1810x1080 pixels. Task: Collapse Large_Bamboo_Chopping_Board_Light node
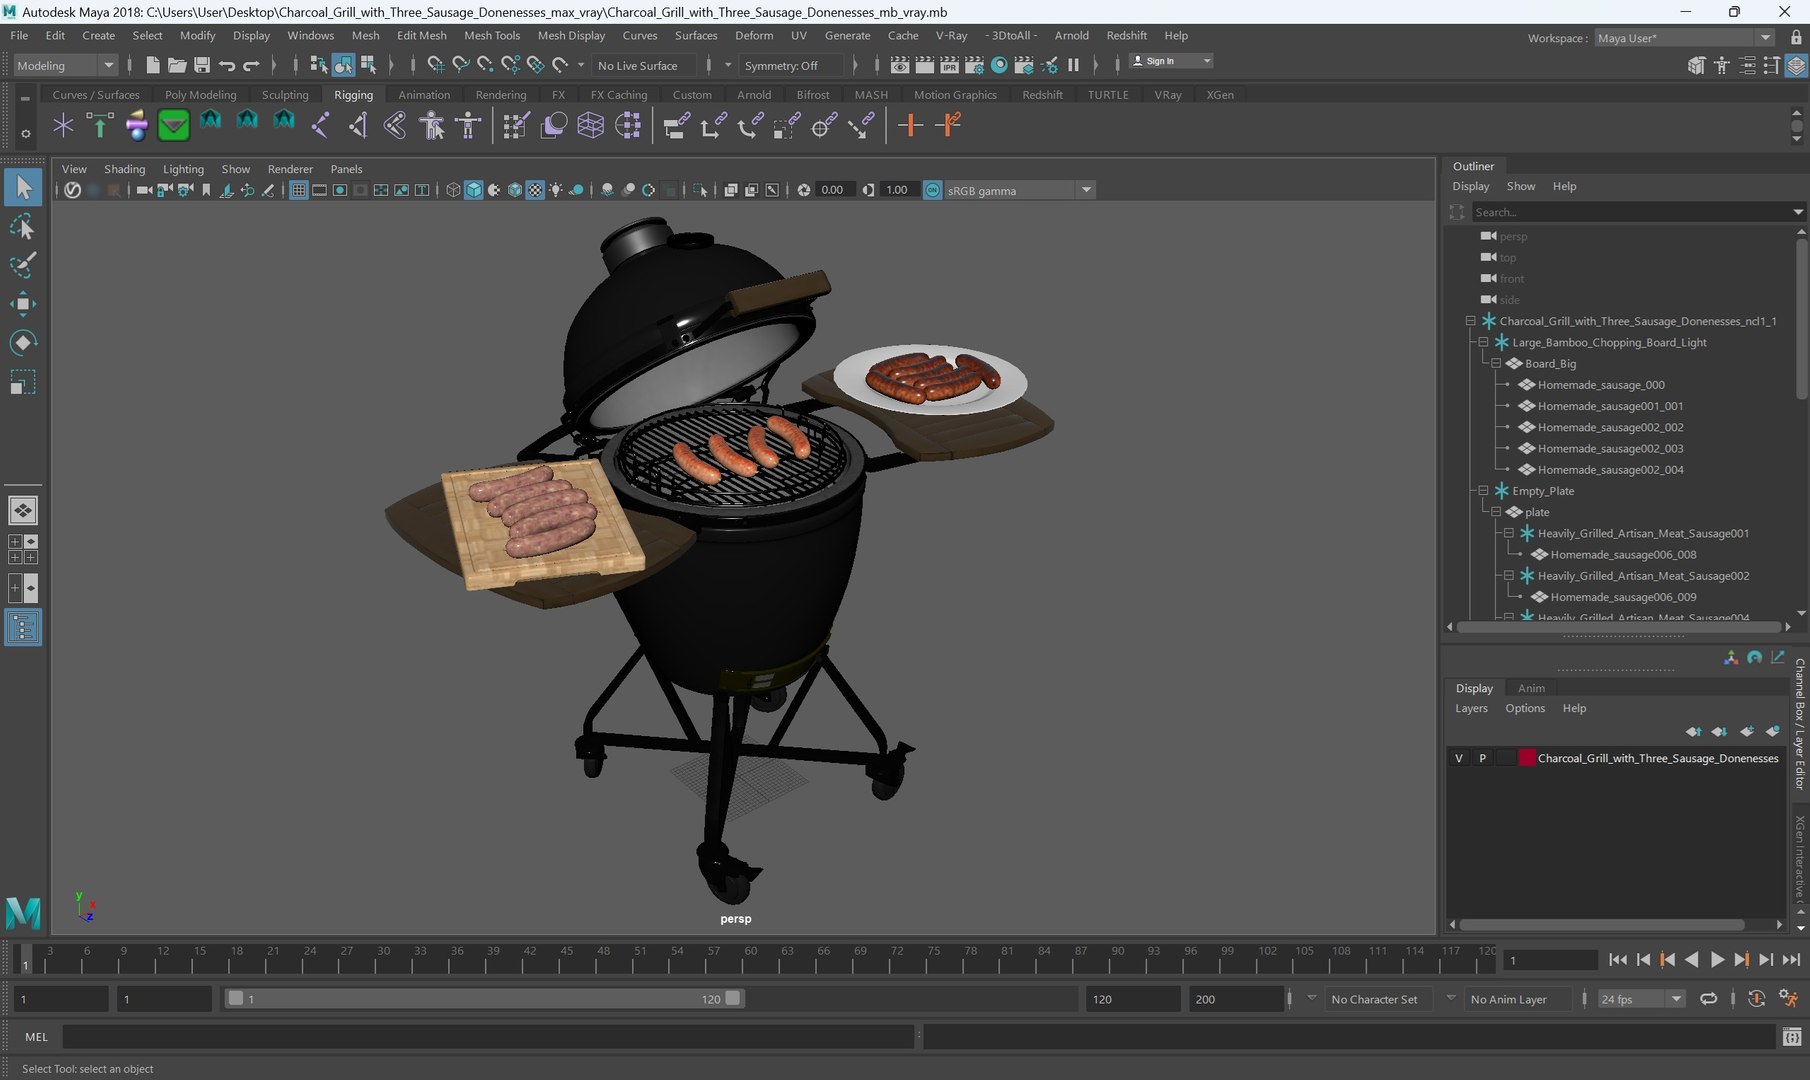point(1483,342)
